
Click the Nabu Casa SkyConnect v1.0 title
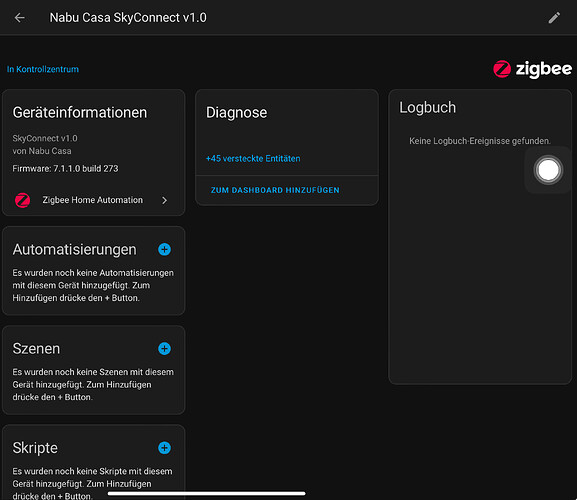(x=128, y=18)
